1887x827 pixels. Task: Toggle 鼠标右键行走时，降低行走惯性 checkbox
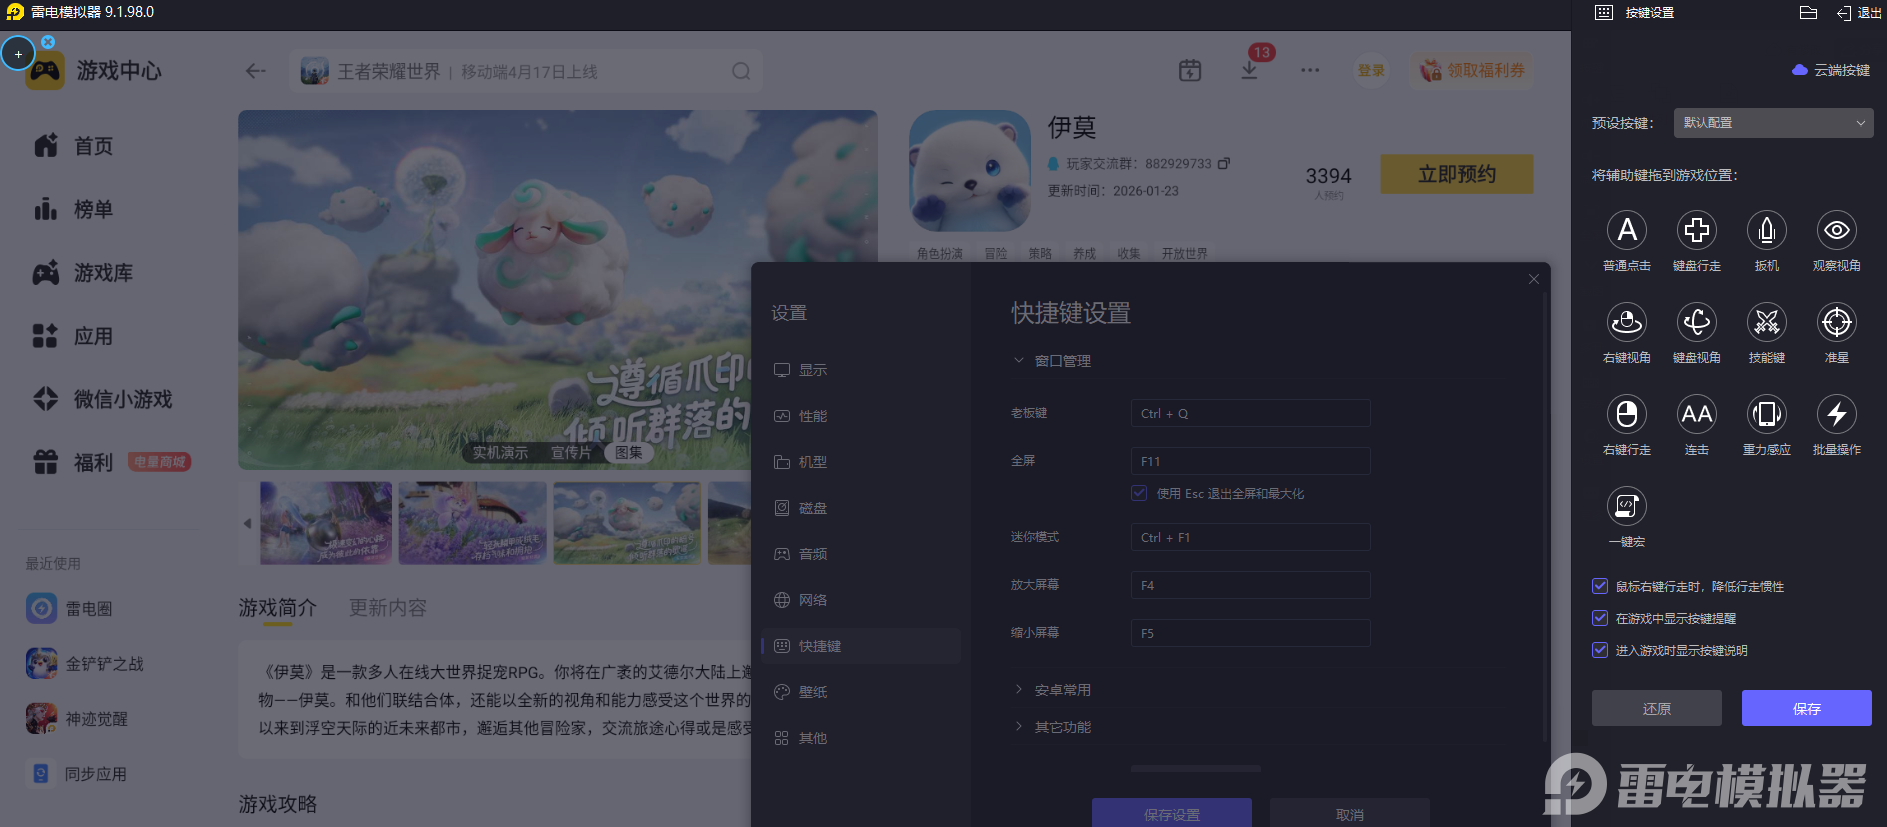(1600, 586)
